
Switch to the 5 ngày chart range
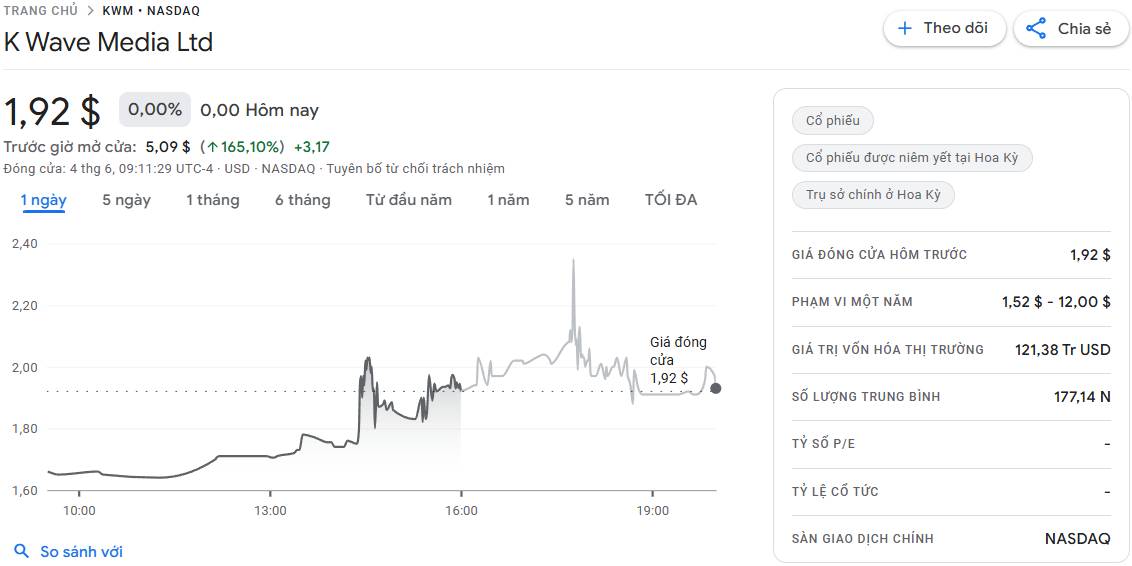[x=126, y=200]
